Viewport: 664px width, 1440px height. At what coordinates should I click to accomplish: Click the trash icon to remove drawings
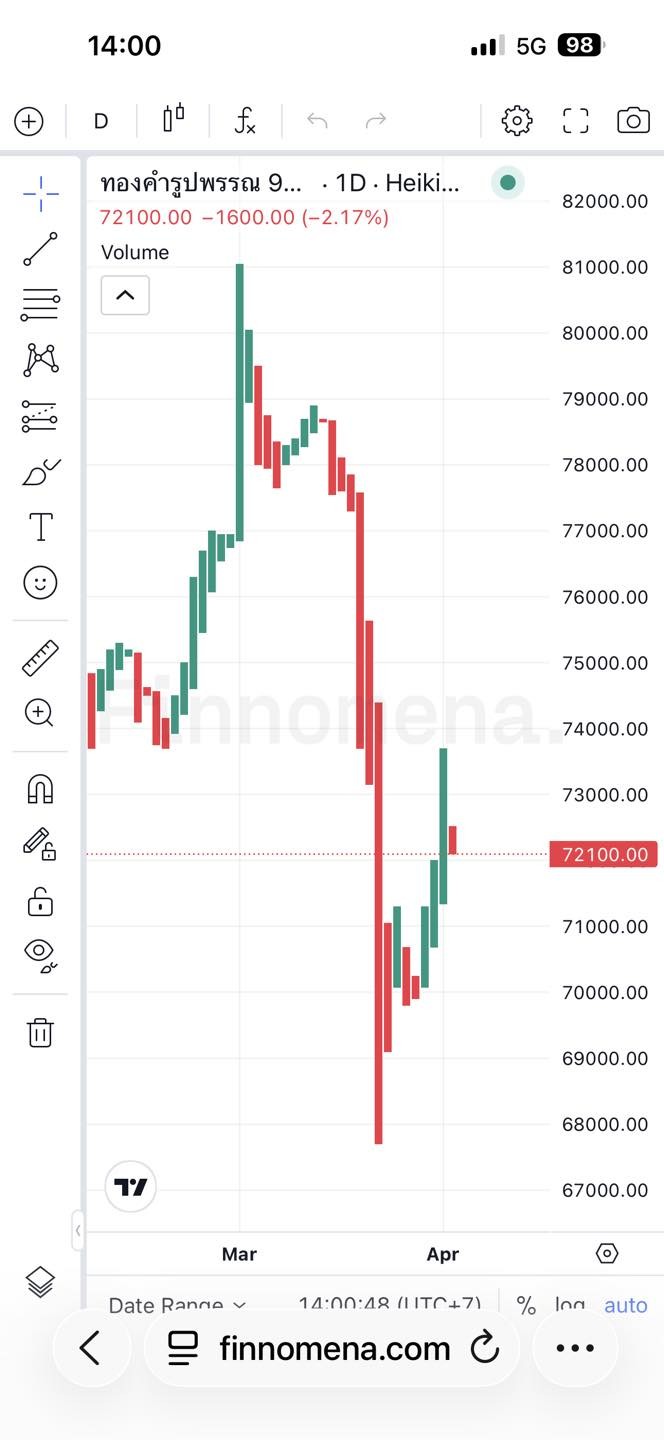click(x=40, y=1032)
